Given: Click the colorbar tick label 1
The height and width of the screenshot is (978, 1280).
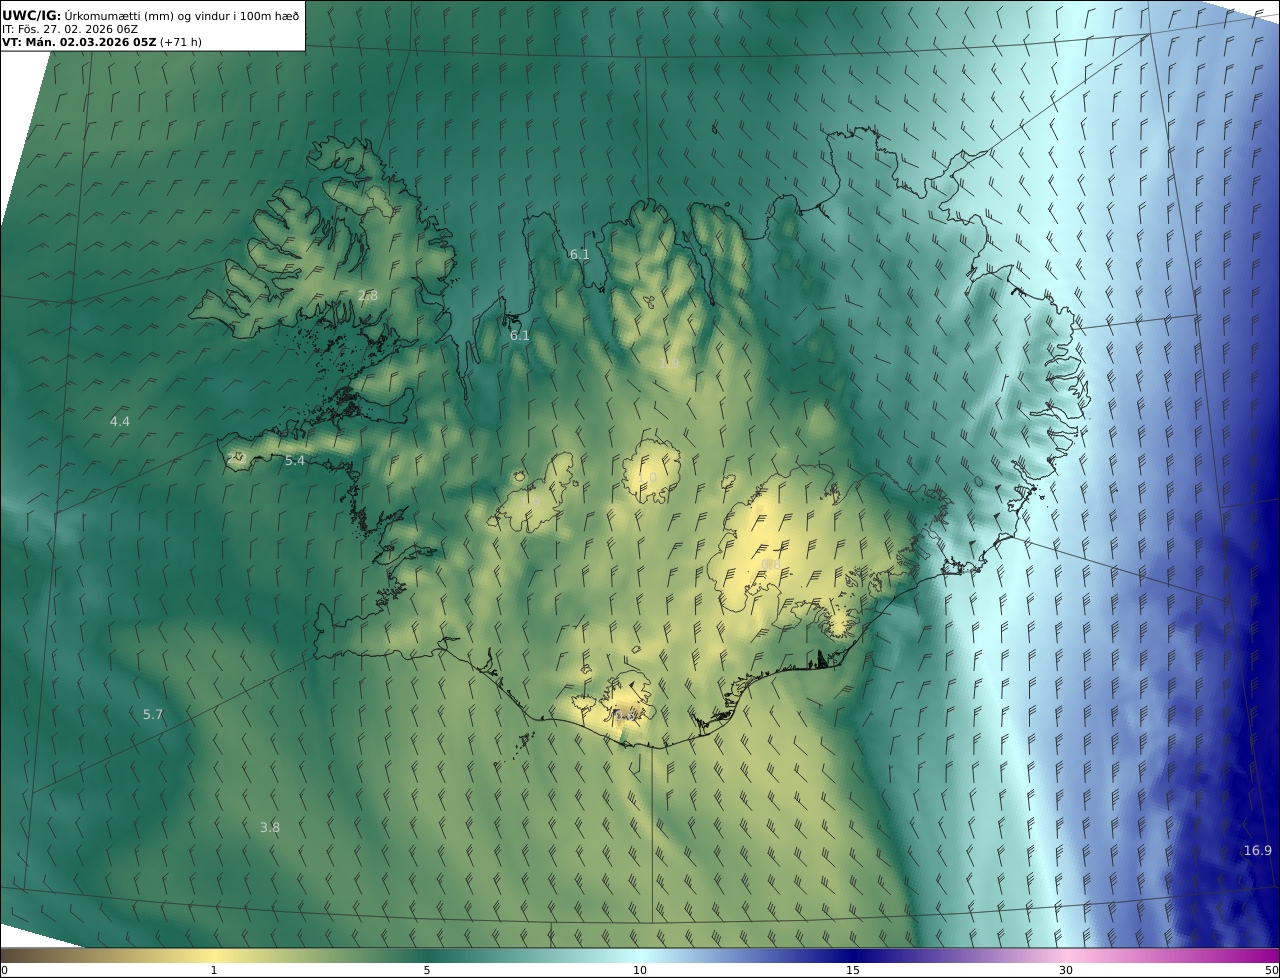Looking at the screenshot, I should [214, 970].
